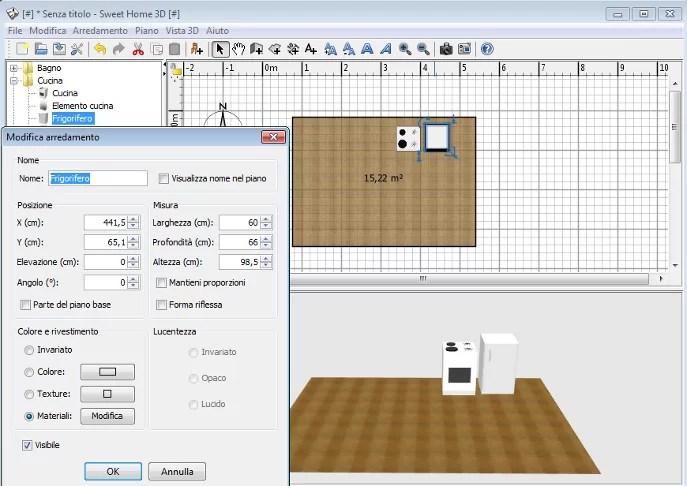The height and width of the screenshot is (486, 687).
Task: Click the Zoom in magnifier icon
Action: pos(405,49)
